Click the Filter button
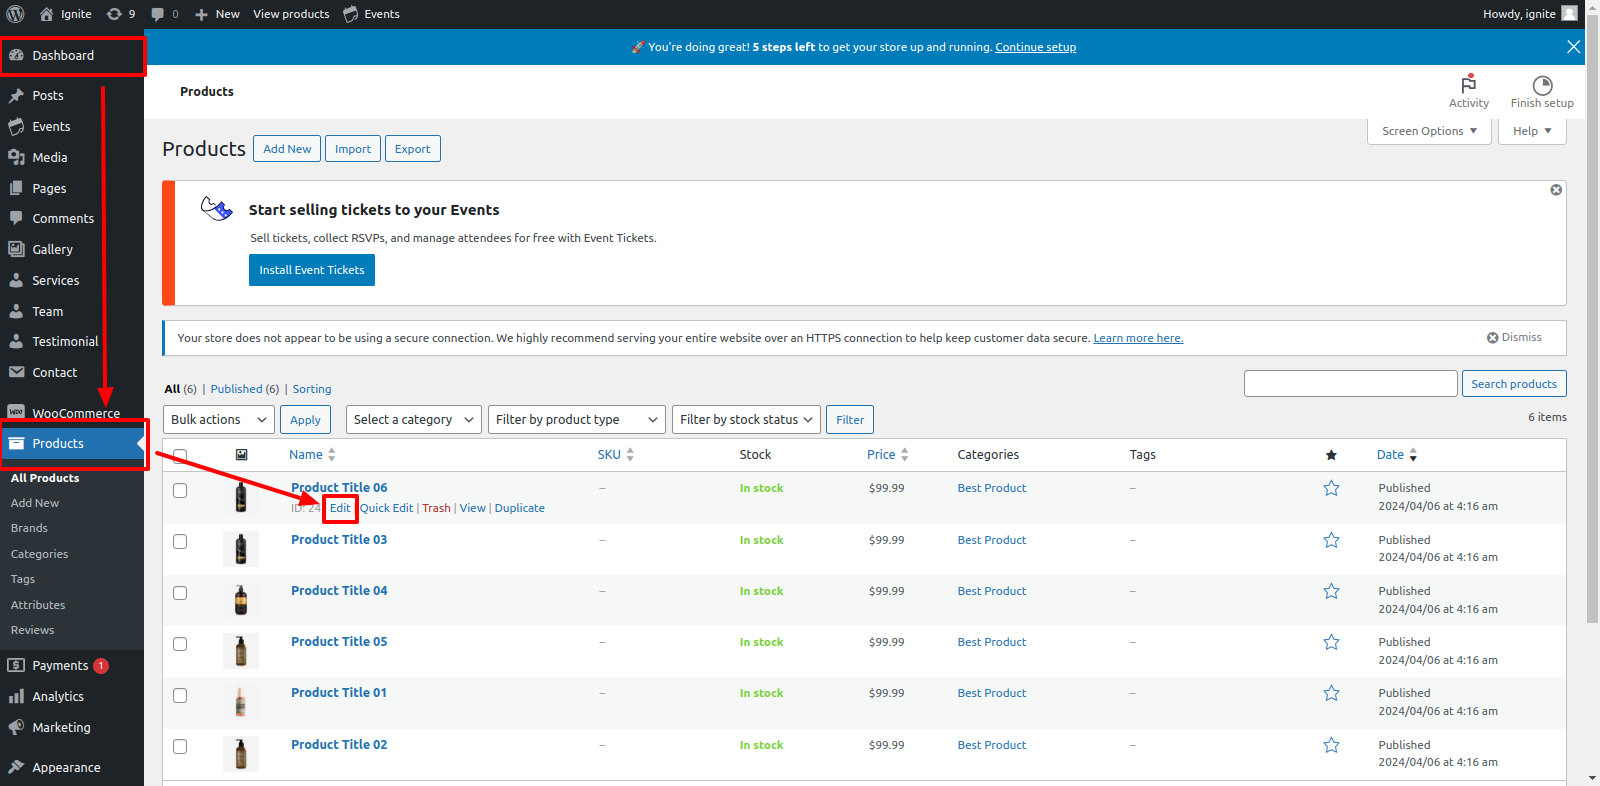The width and height of the screenshot is (1600, 786). (850, 420)
